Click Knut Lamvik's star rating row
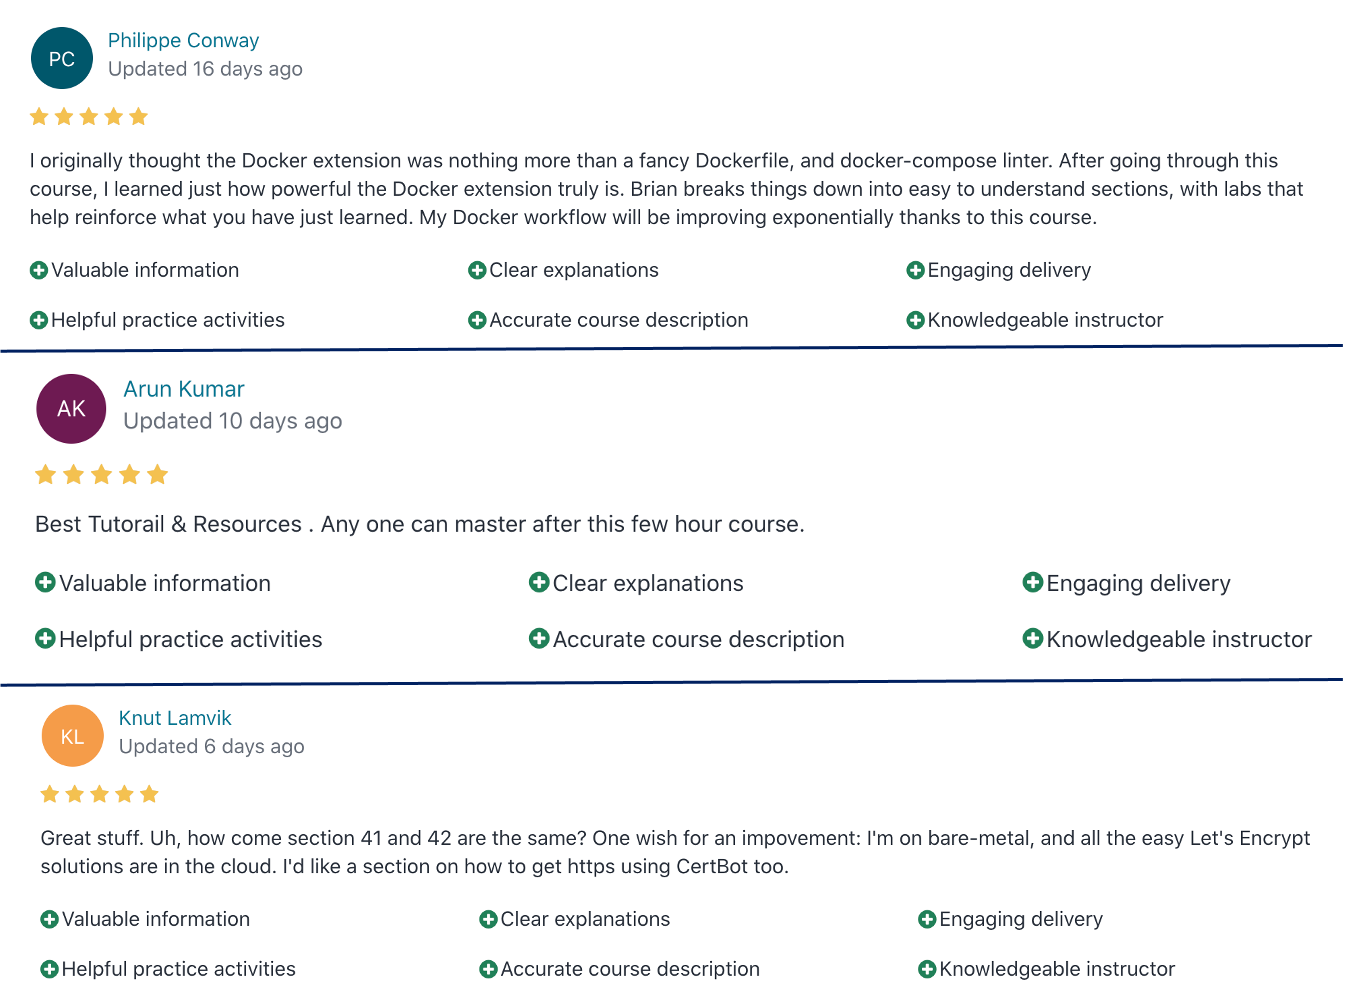The width and height of the screenshot is (1346, 1000). coord(99,794)
